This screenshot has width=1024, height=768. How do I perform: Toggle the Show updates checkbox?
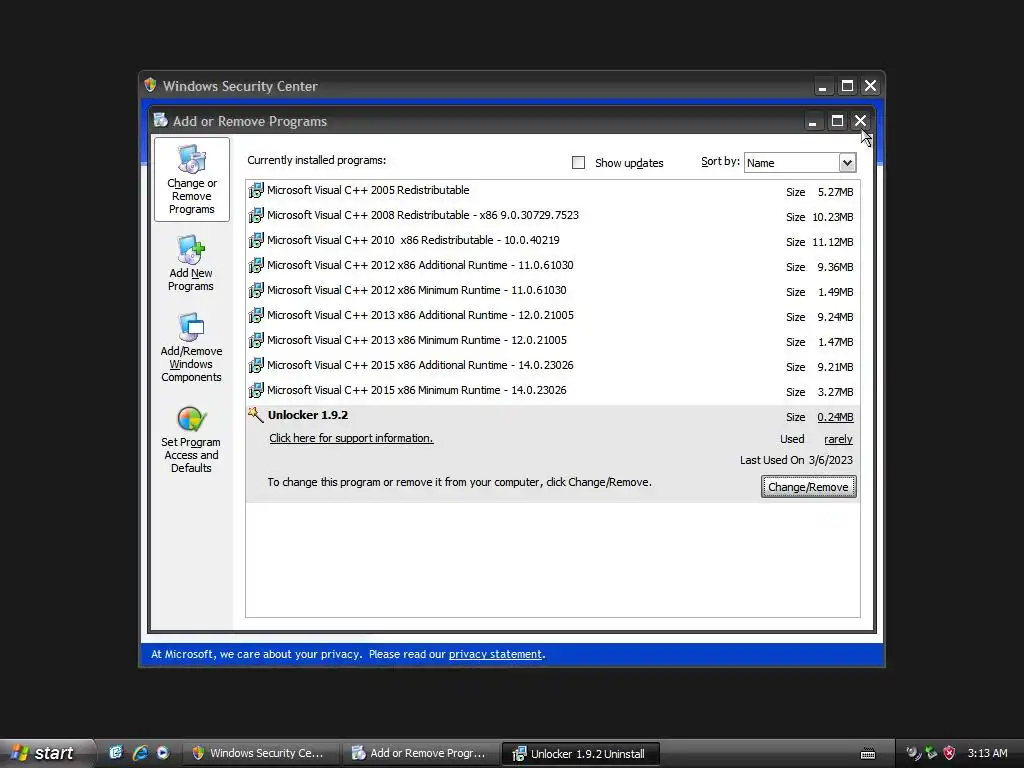[x=579, y=163]
